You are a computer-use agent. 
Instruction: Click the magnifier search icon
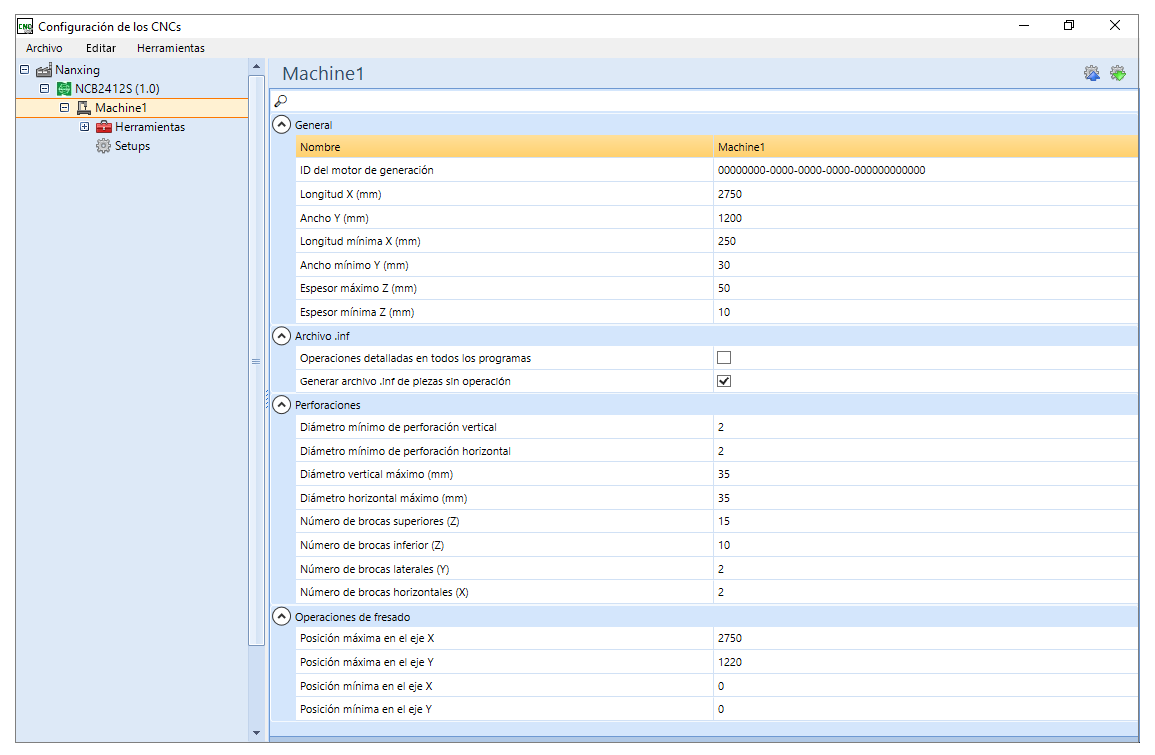pos(281,100)
